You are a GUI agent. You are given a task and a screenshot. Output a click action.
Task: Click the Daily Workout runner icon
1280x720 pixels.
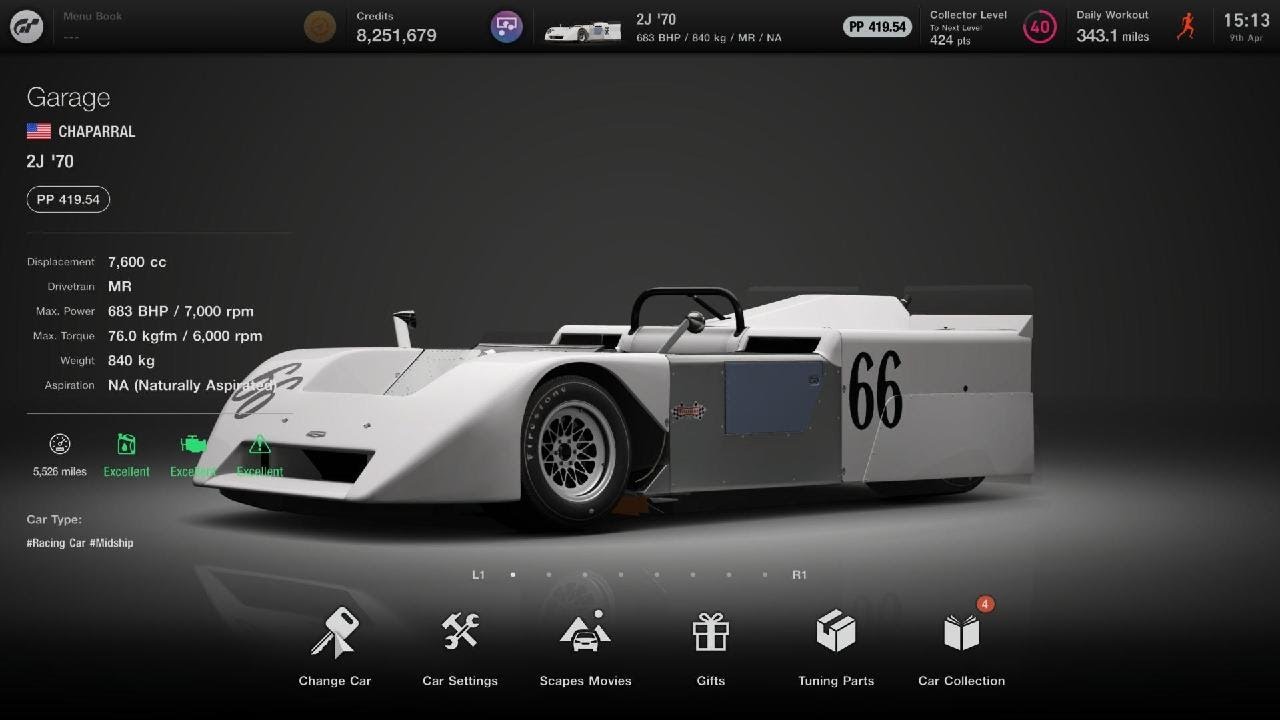1186,26
